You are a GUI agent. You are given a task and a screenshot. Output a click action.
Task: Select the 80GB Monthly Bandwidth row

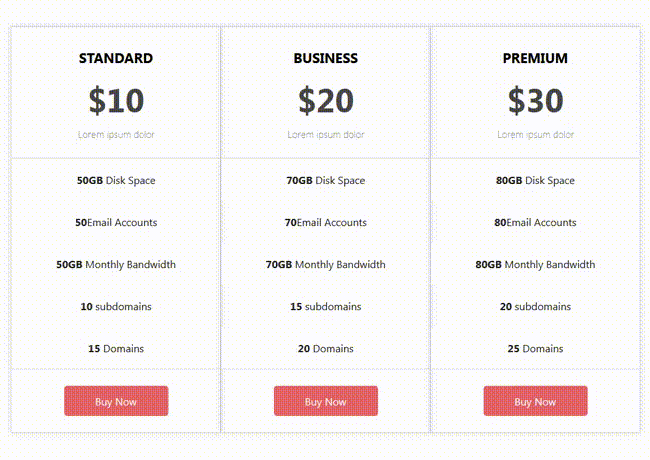[x=535, y=265]
